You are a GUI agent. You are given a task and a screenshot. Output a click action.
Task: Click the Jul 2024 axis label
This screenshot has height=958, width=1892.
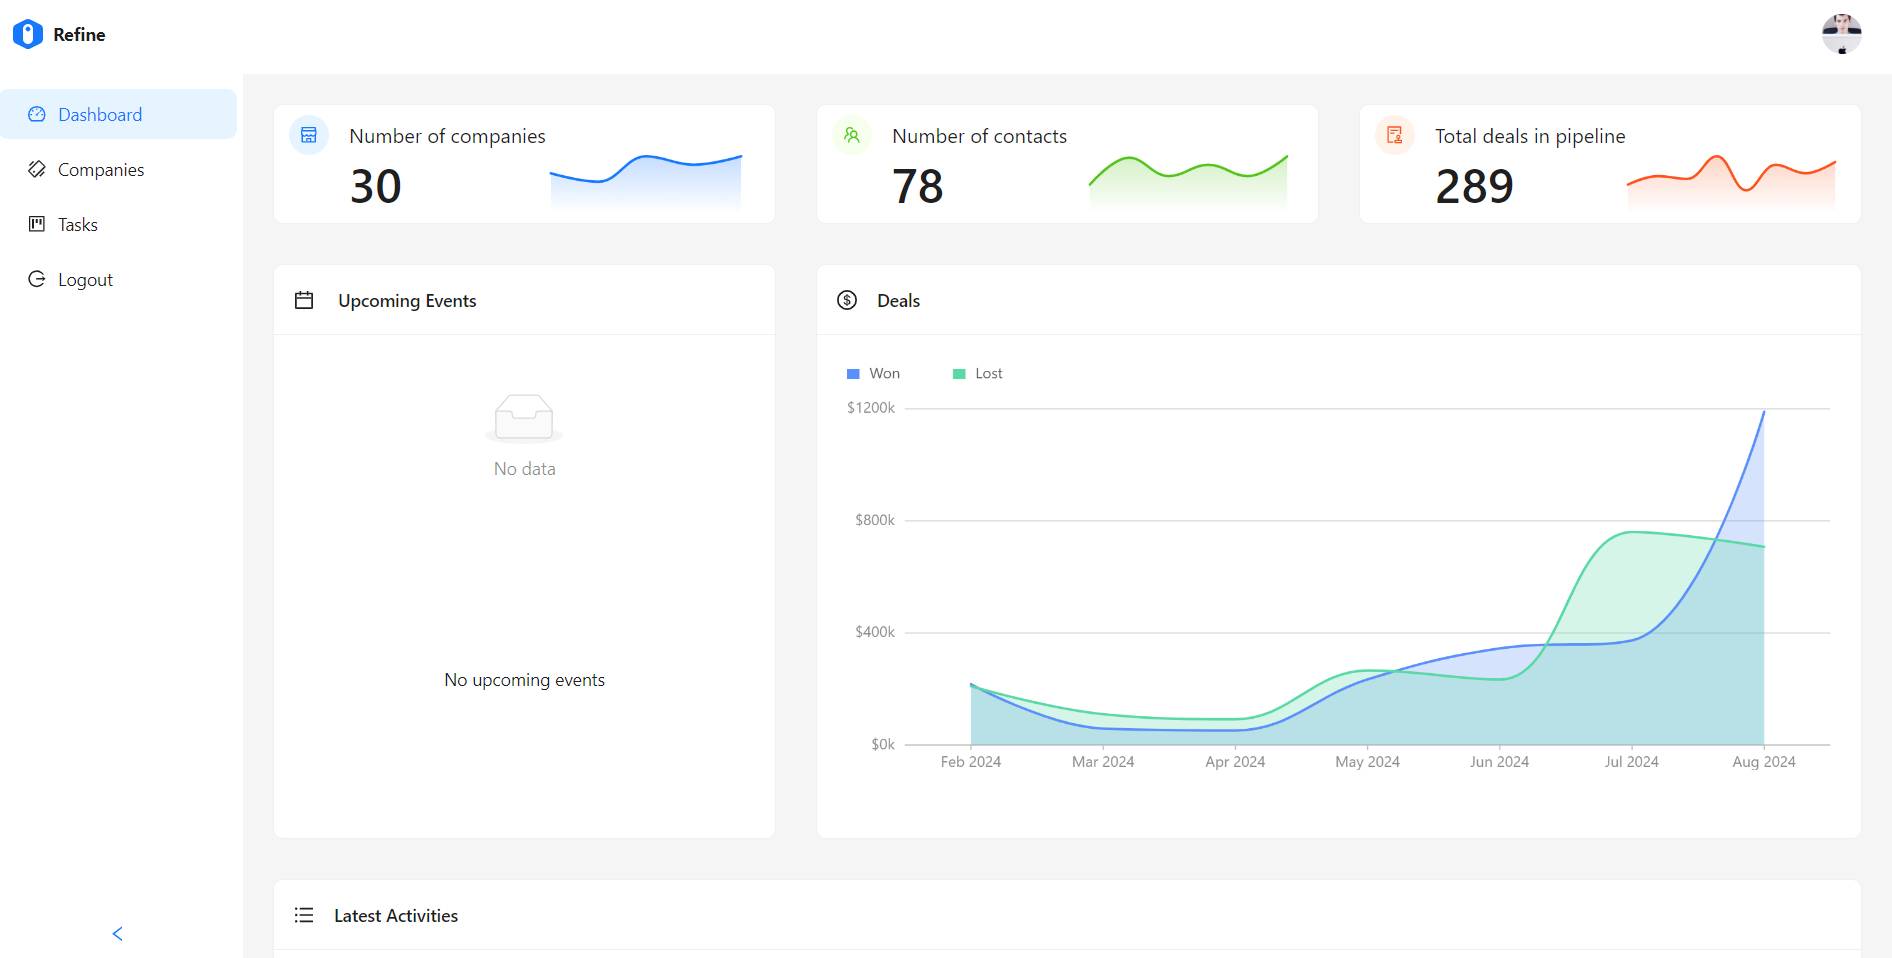[1632, 762]
